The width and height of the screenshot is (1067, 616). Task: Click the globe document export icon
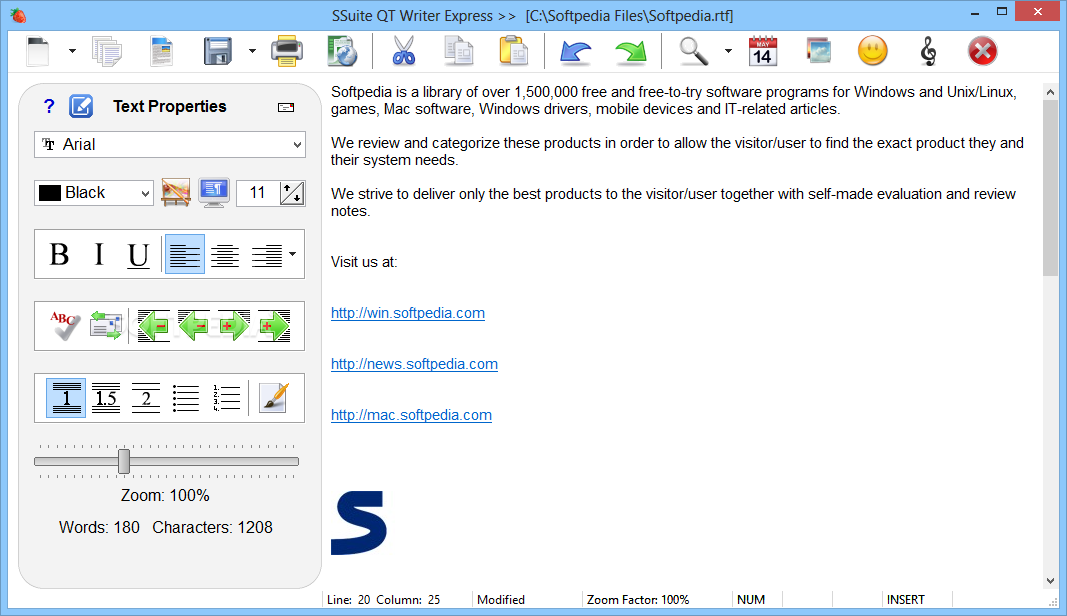pos(342,52)
